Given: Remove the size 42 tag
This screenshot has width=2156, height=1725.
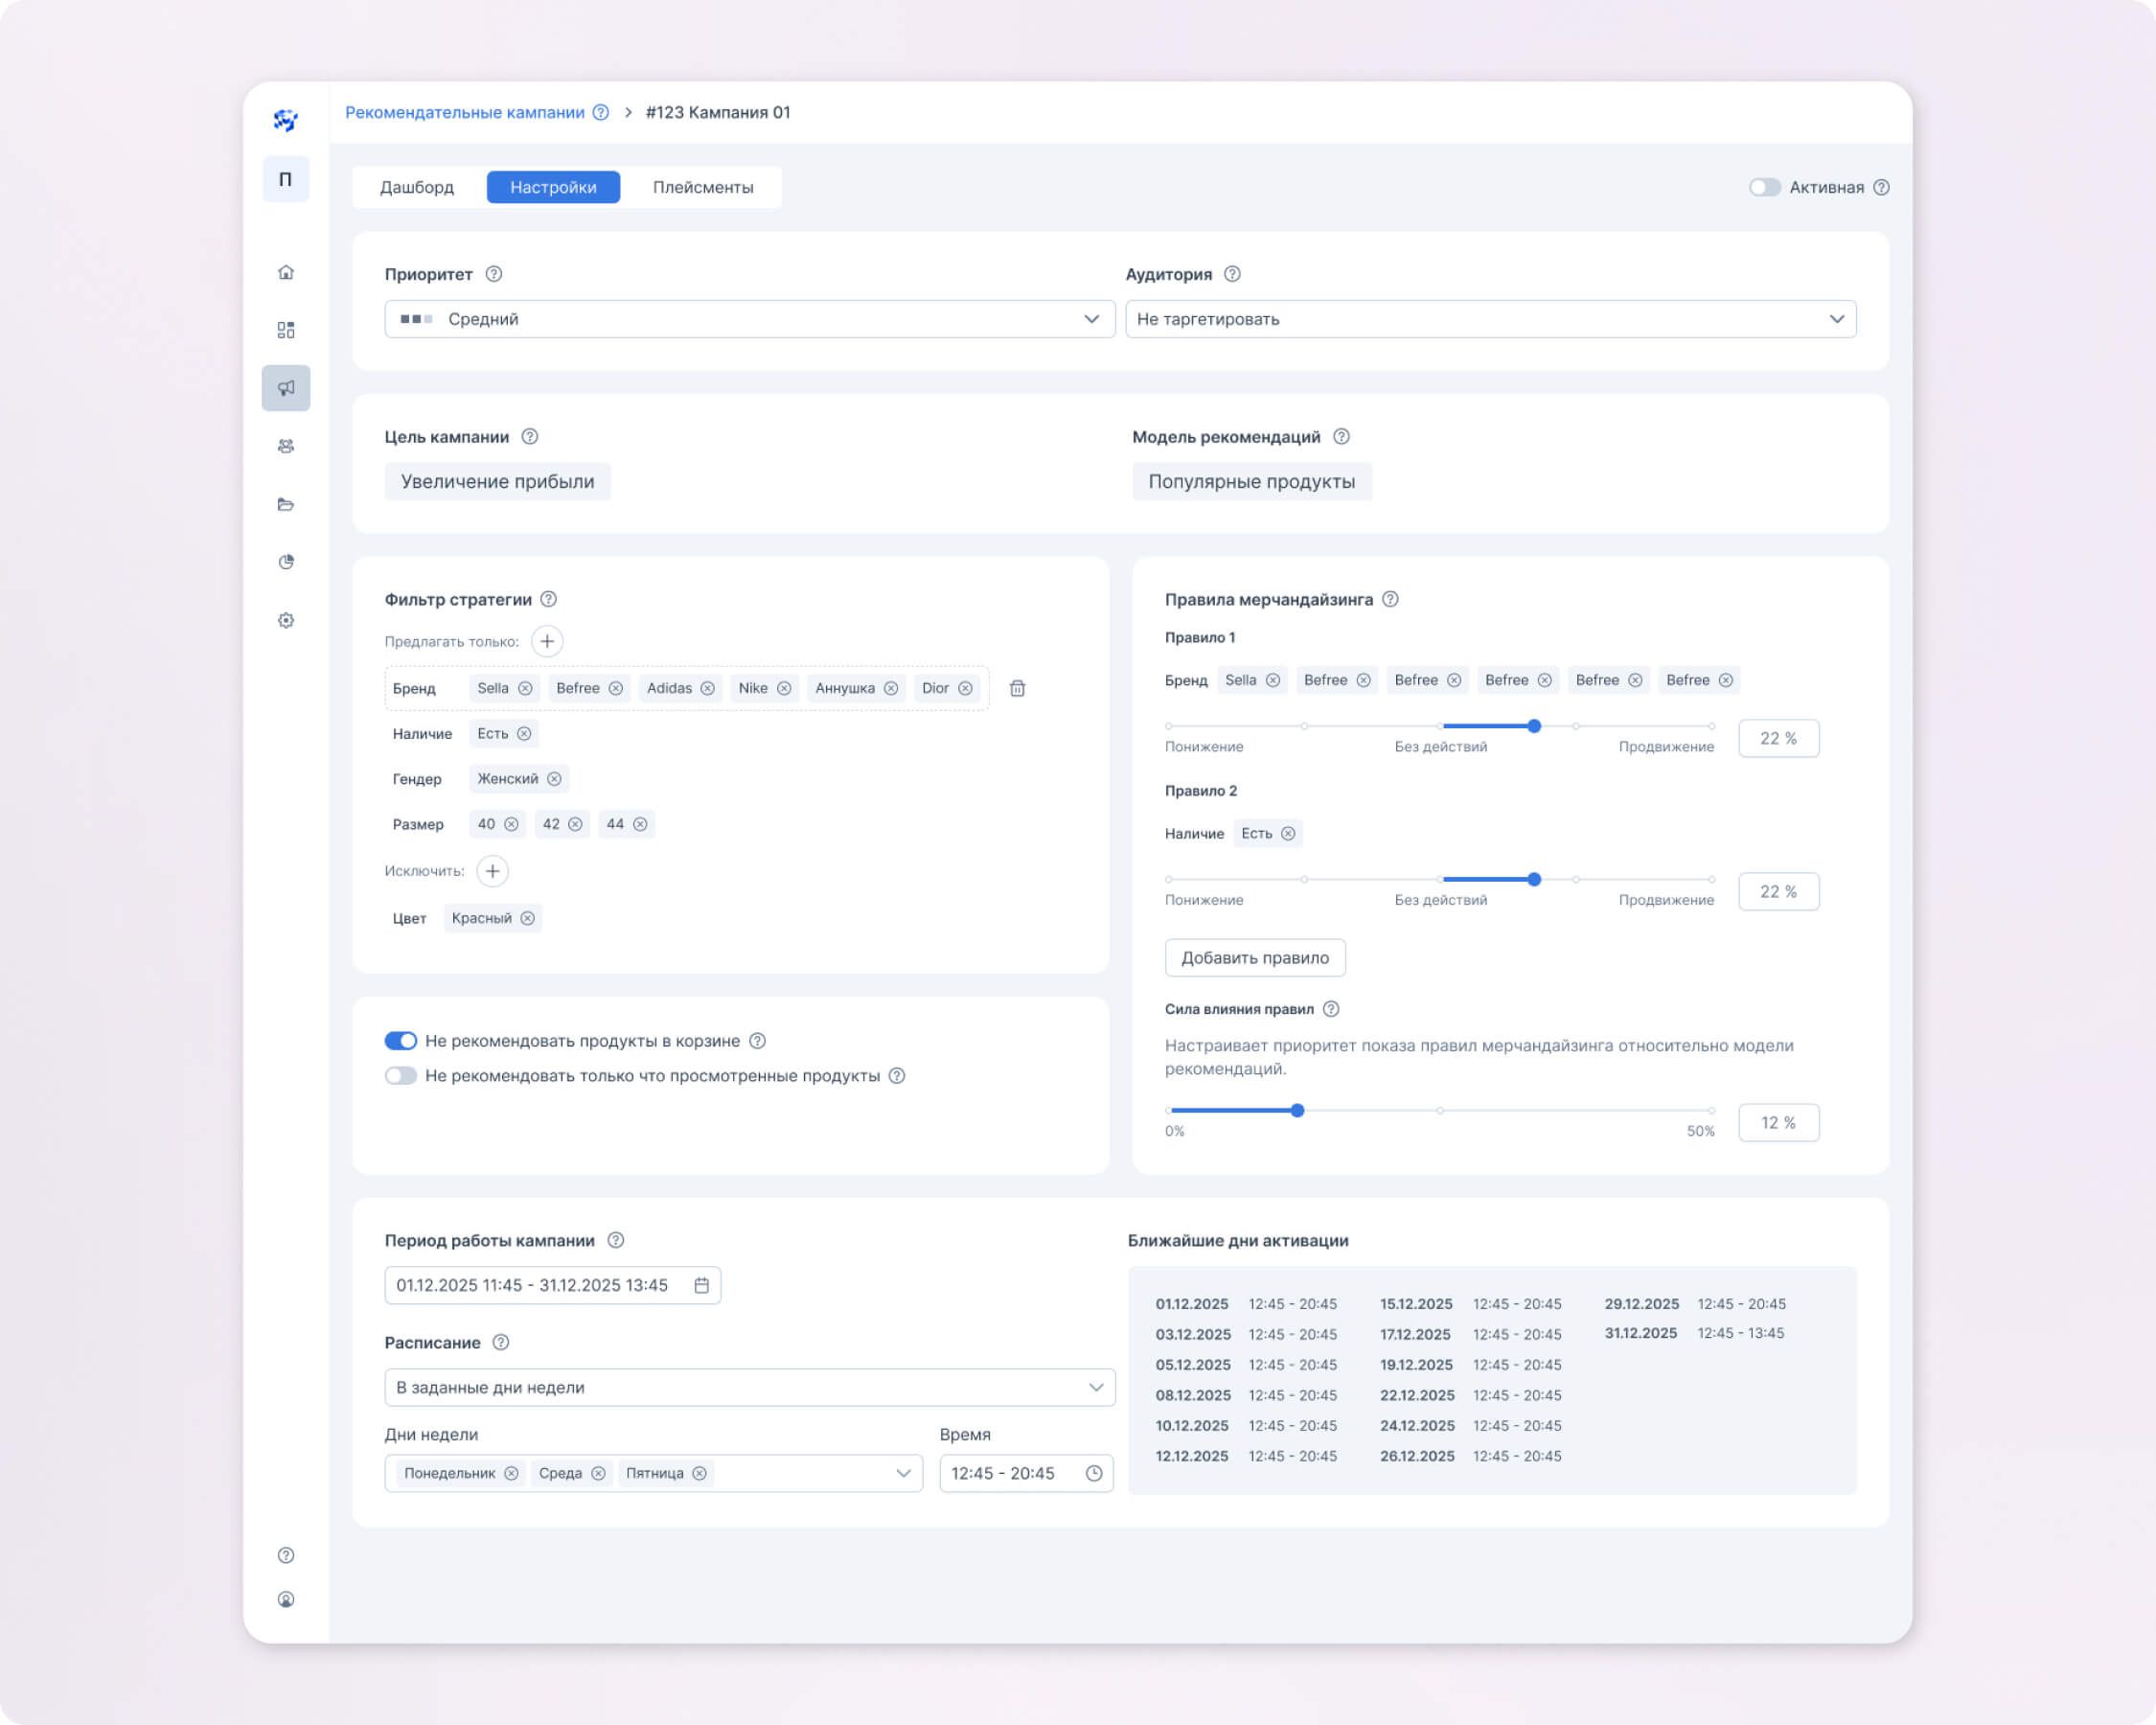Looking at the screenshot, I should [x=575, y=824].
